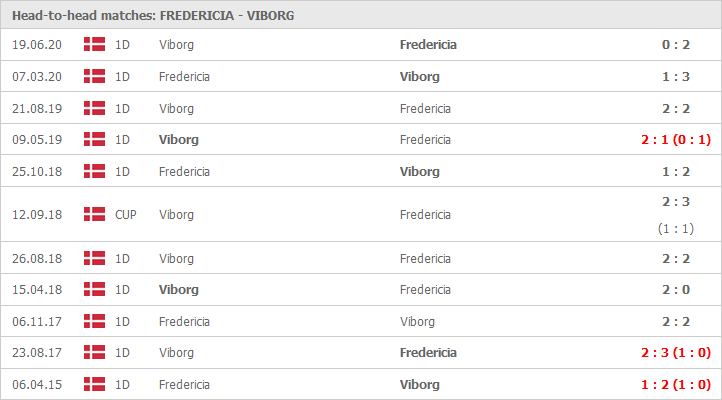The image size is (722, 400).
Task: Select home team Fredericia on 06.11.17 row
Action: tap(184, 321)
